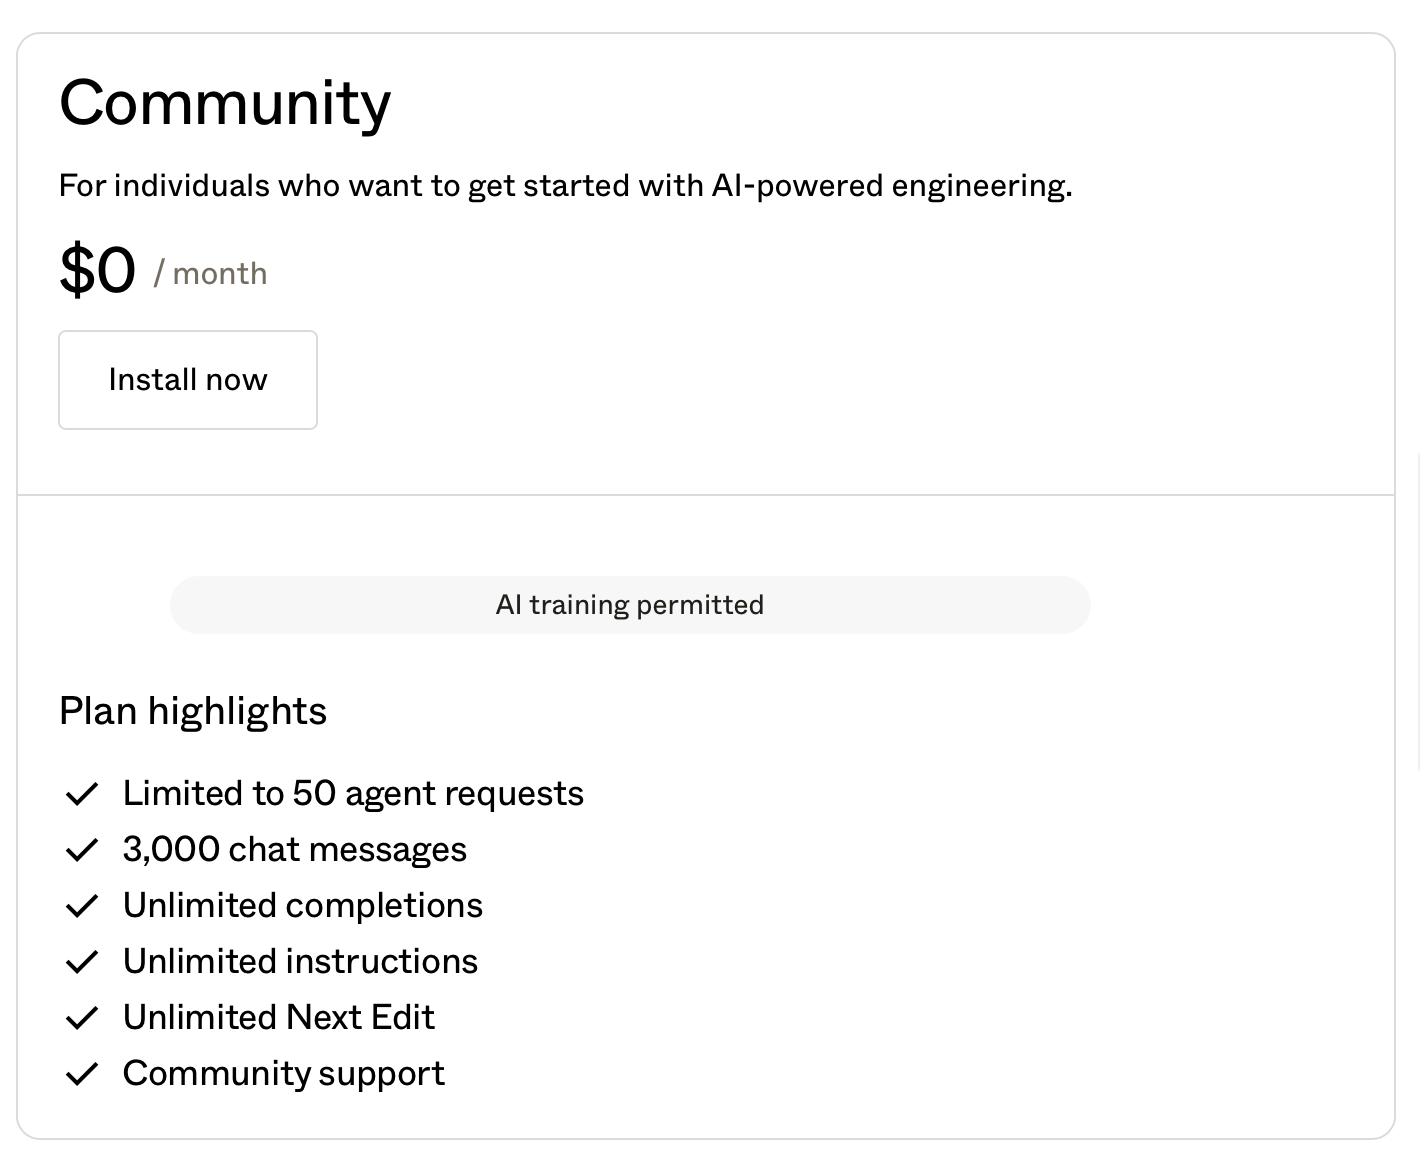Viewport: 1420px width, 1176px height.
Task: Click the plan description about AI-powered engineering
Action: [x=565, y=186]
